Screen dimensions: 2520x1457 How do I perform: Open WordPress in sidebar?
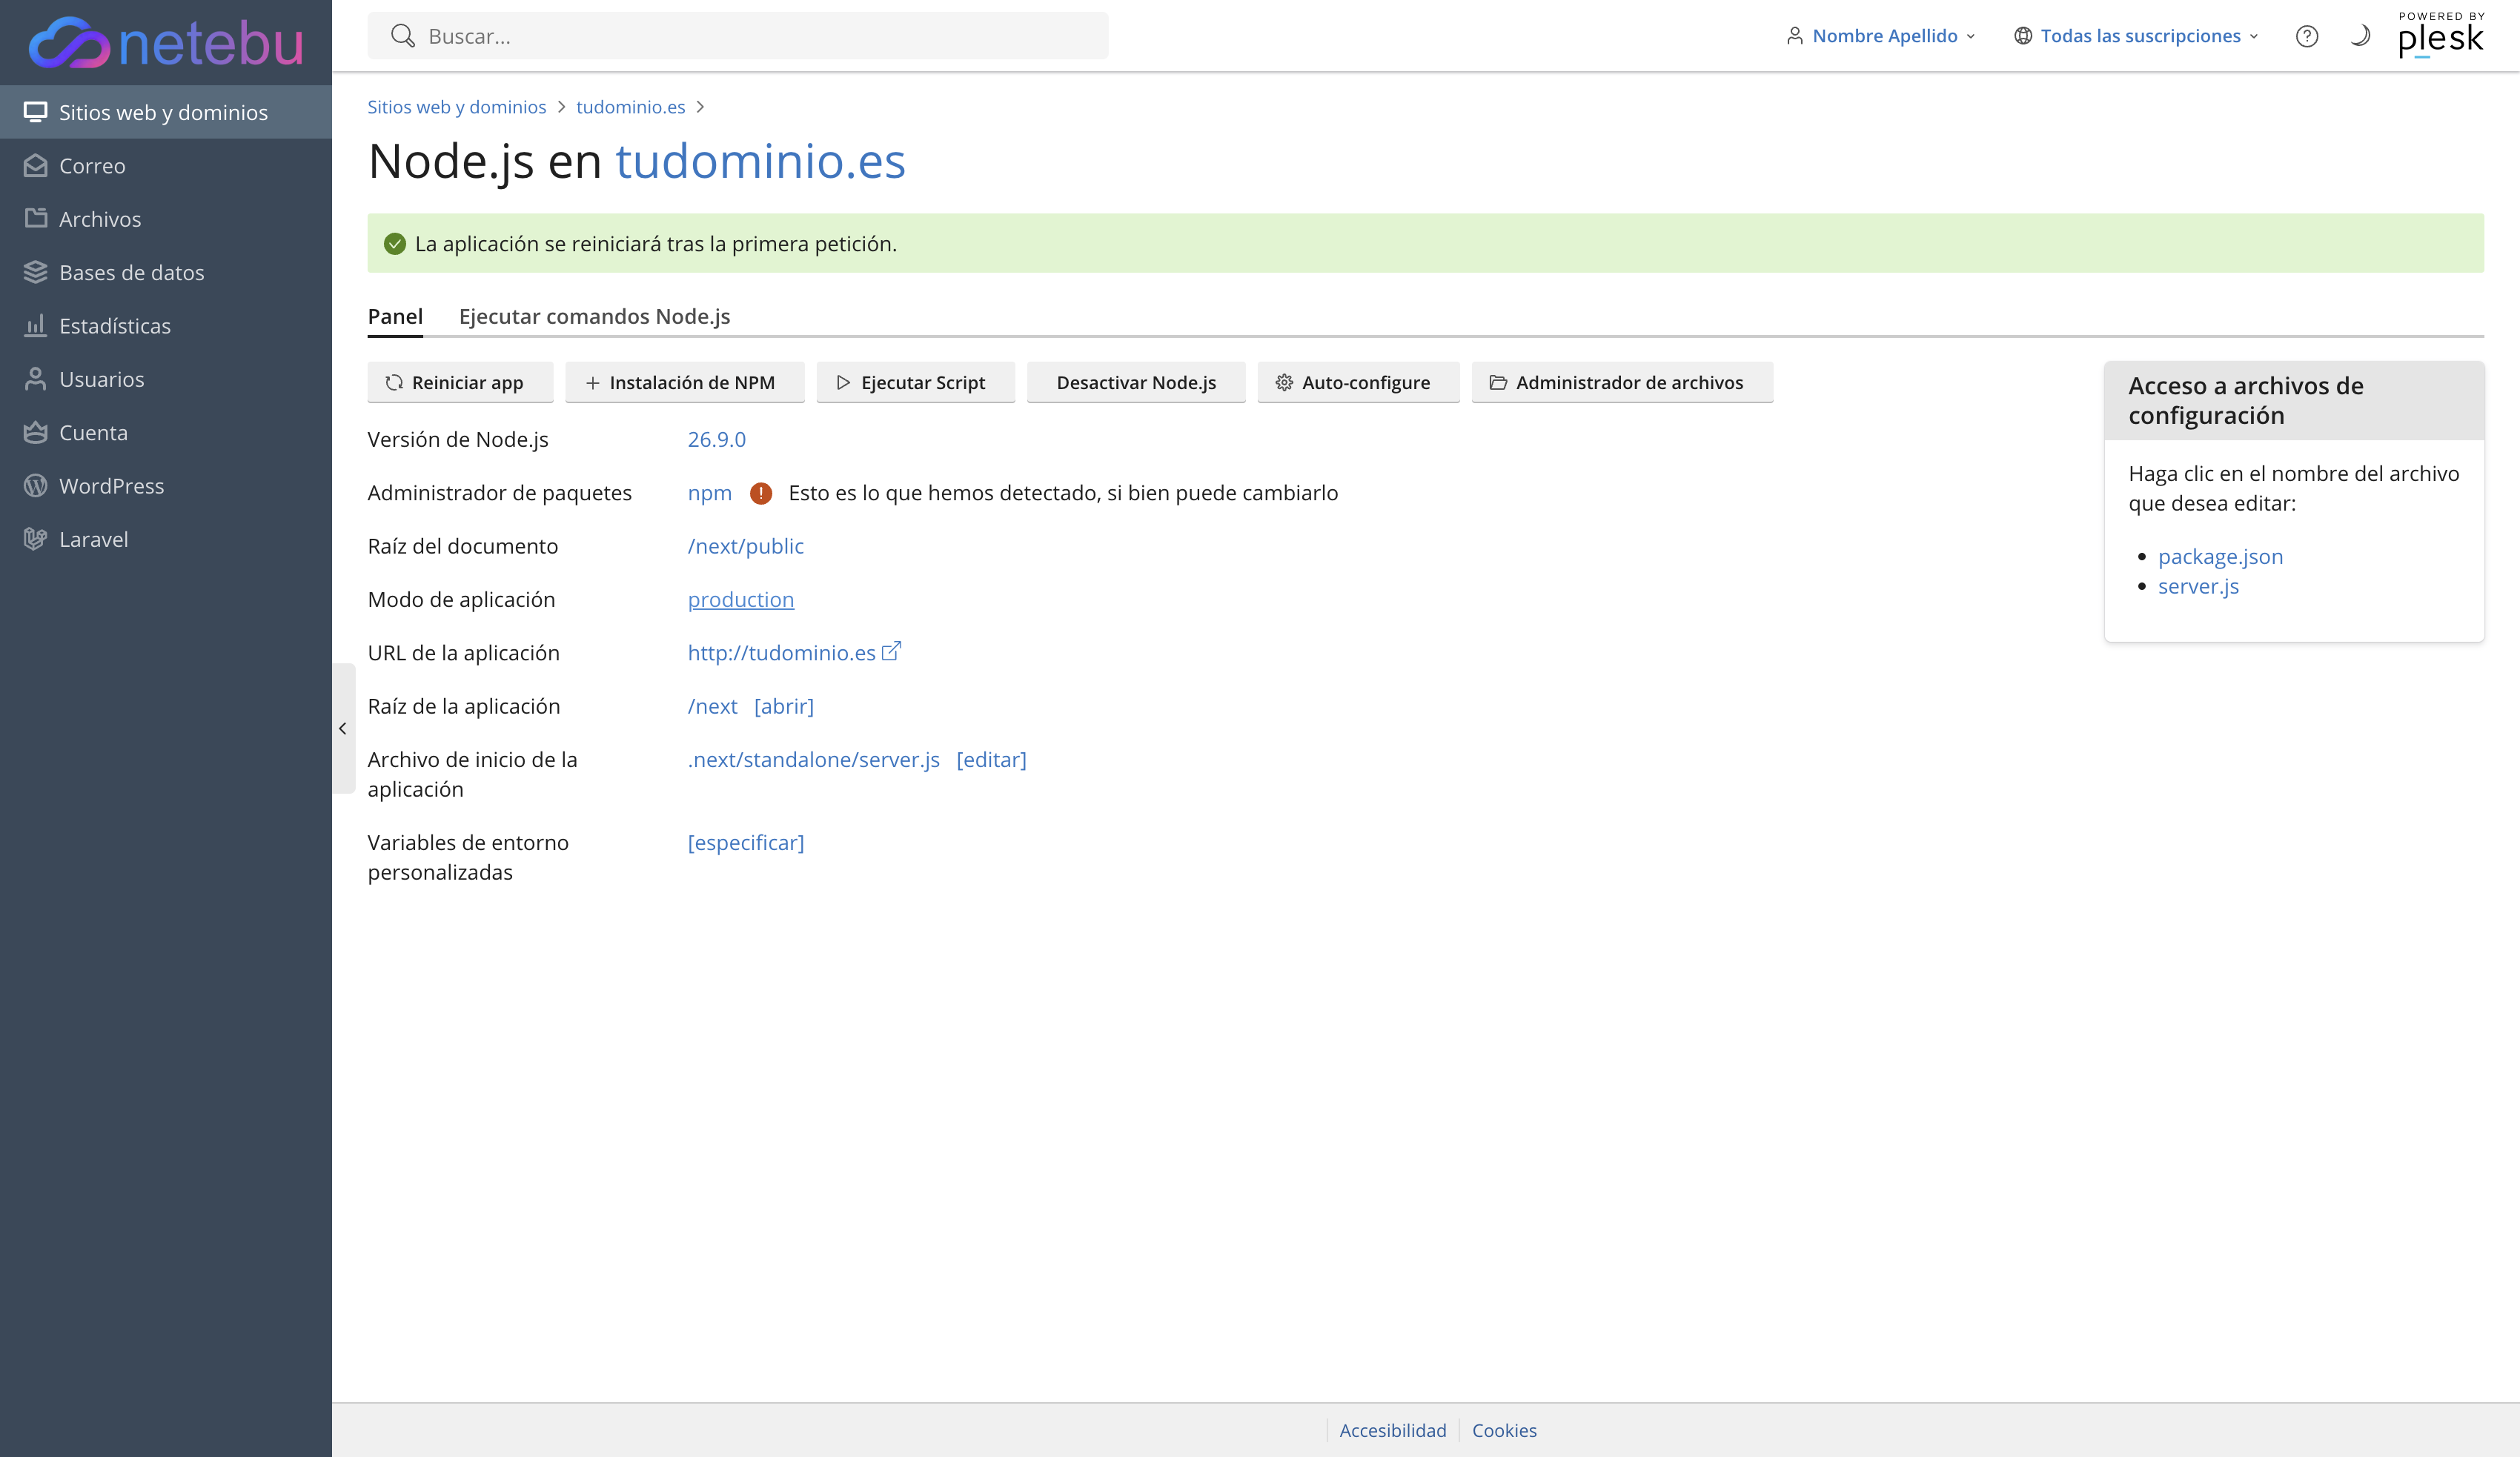(166, 485)
